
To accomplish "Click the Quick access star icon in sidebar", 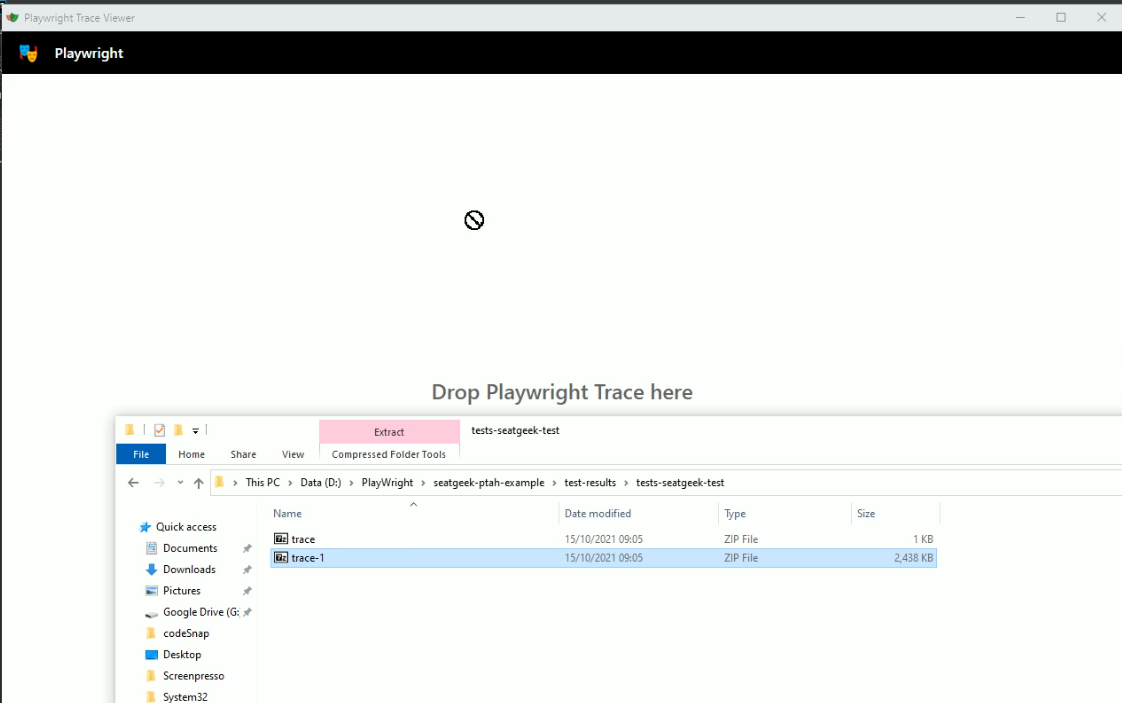I will (145, 527).
